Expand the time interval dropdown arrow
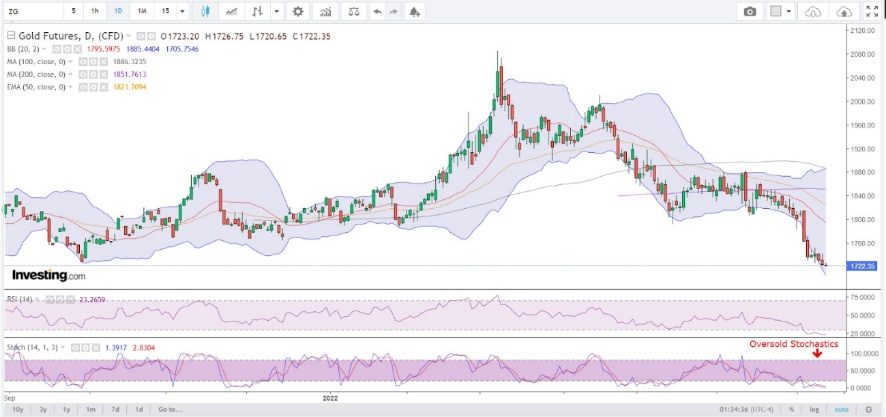 181,11
